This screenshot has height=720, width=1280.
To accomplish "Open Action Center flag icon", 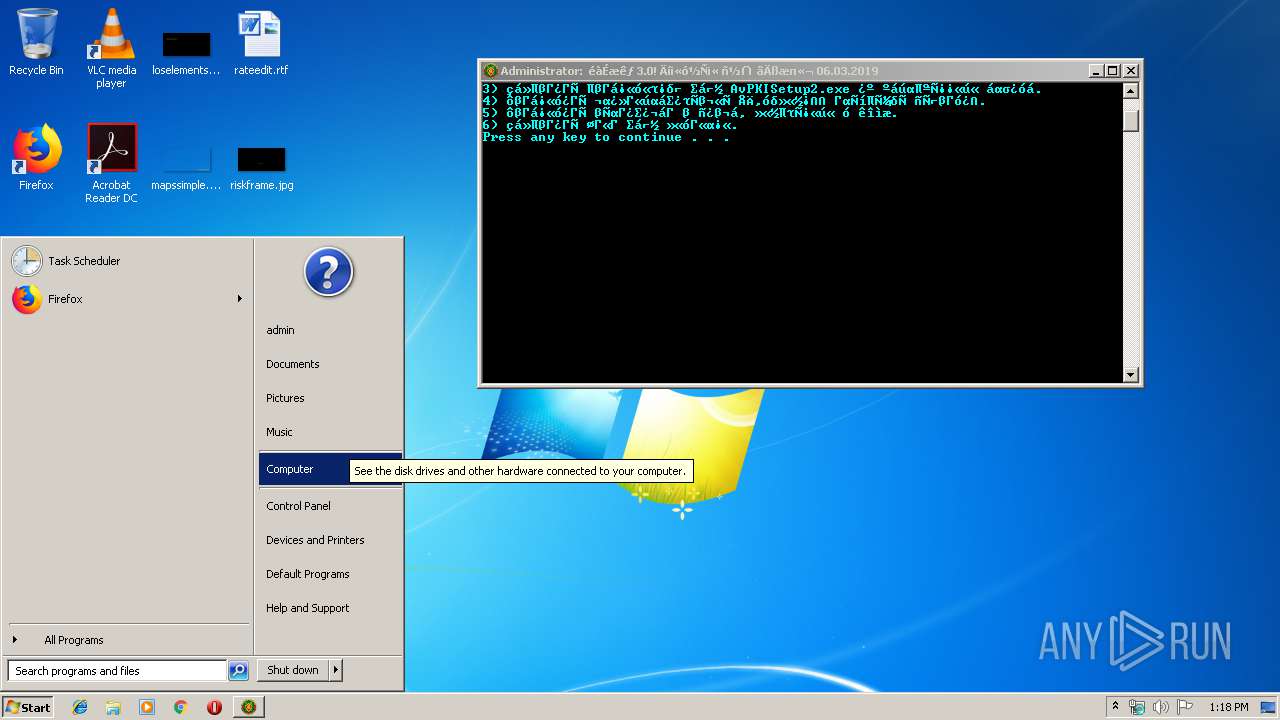I will coord(1185,707).
